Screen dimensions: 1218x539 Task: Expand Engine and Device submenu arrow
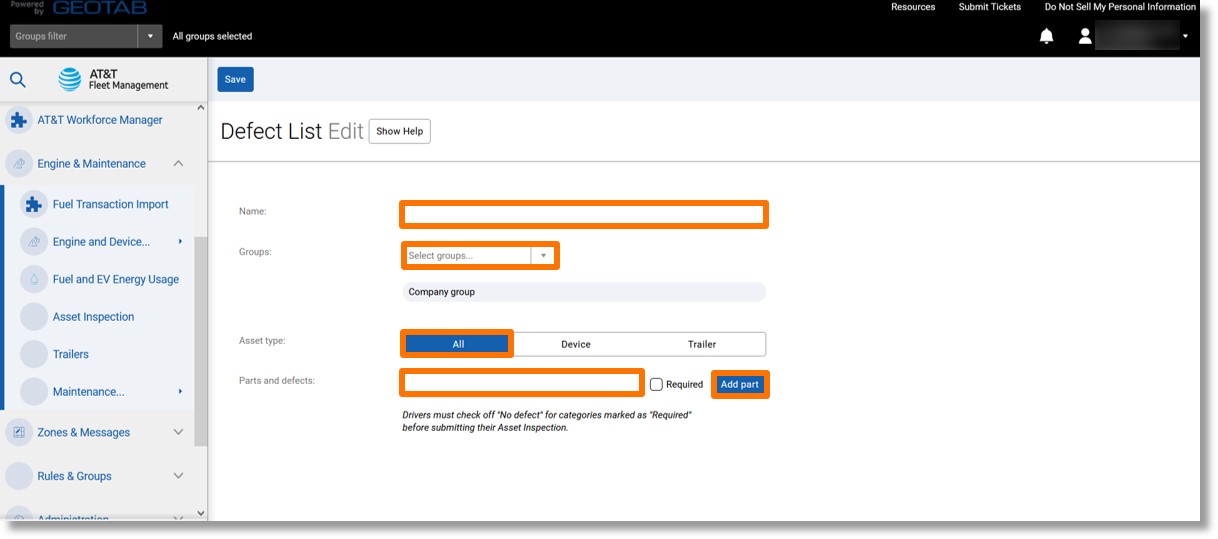pos(180,242)
